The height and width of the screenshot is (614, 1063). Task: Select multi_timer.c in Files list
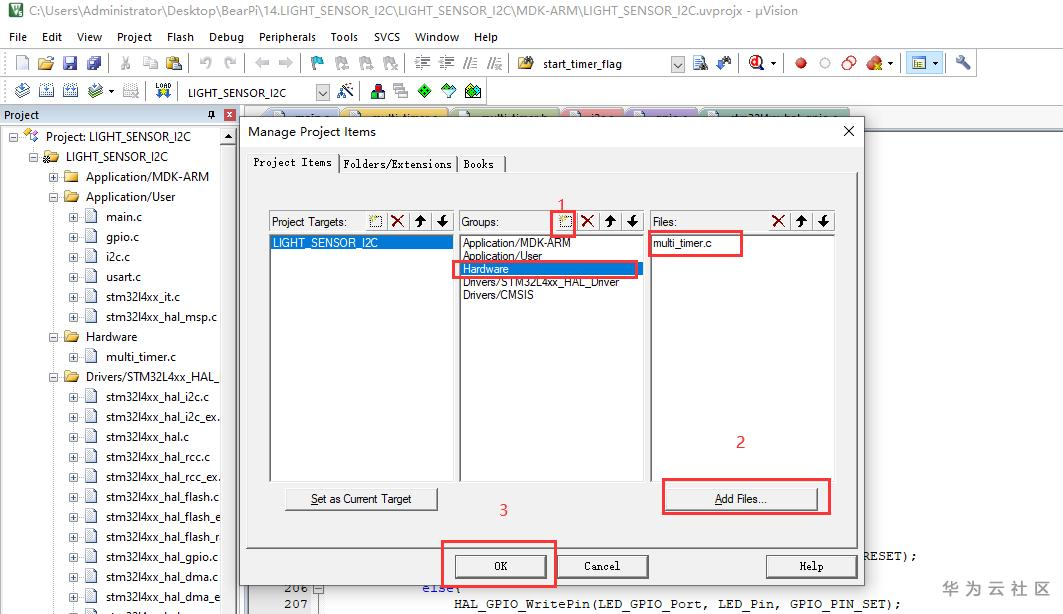click(682, 243)
